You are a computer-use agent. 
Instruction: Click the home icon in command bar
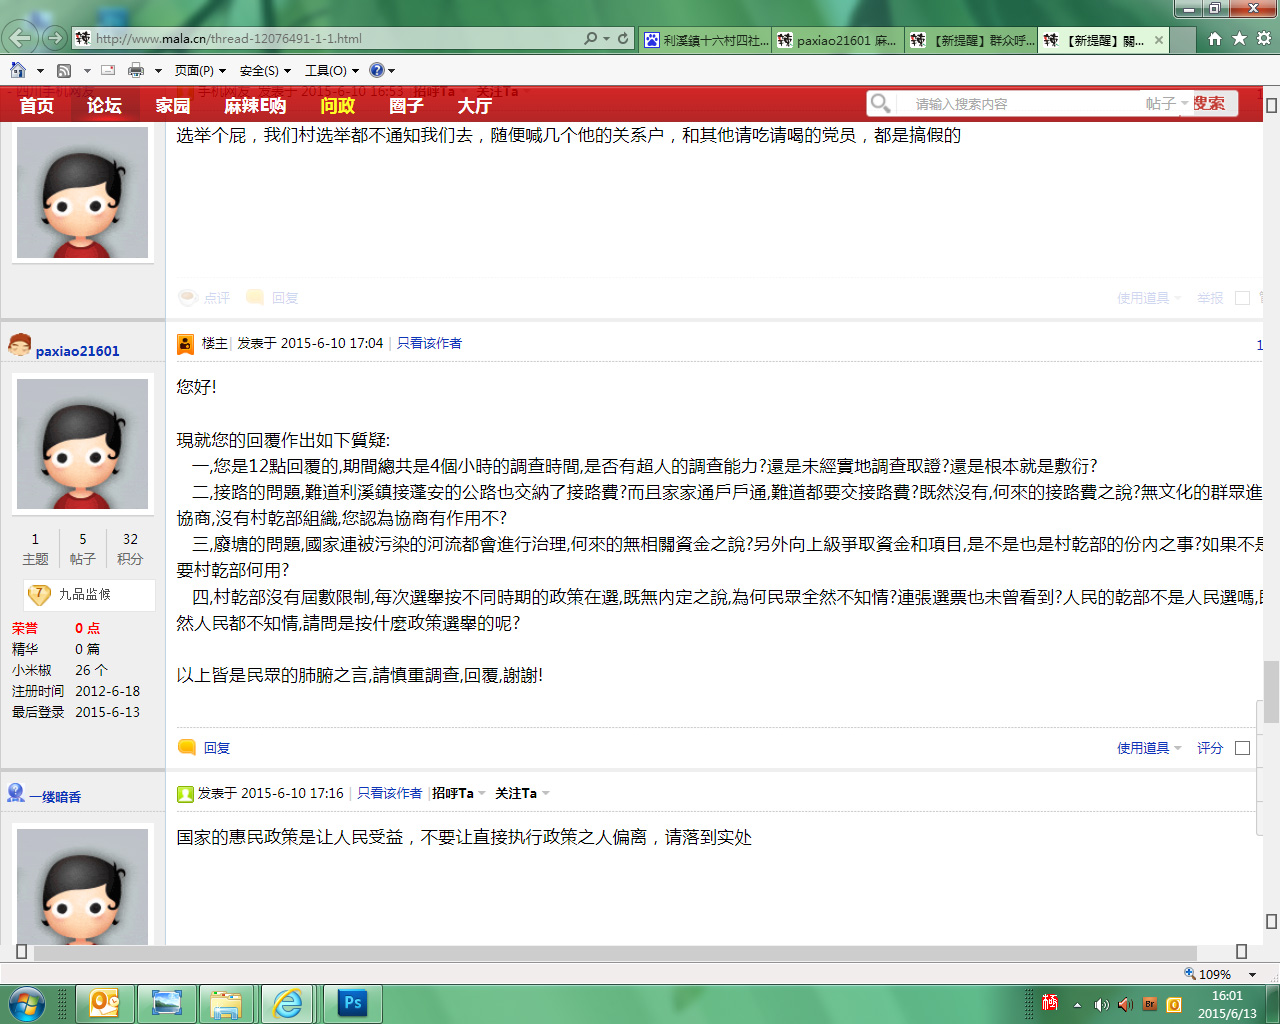click(18, 70)
